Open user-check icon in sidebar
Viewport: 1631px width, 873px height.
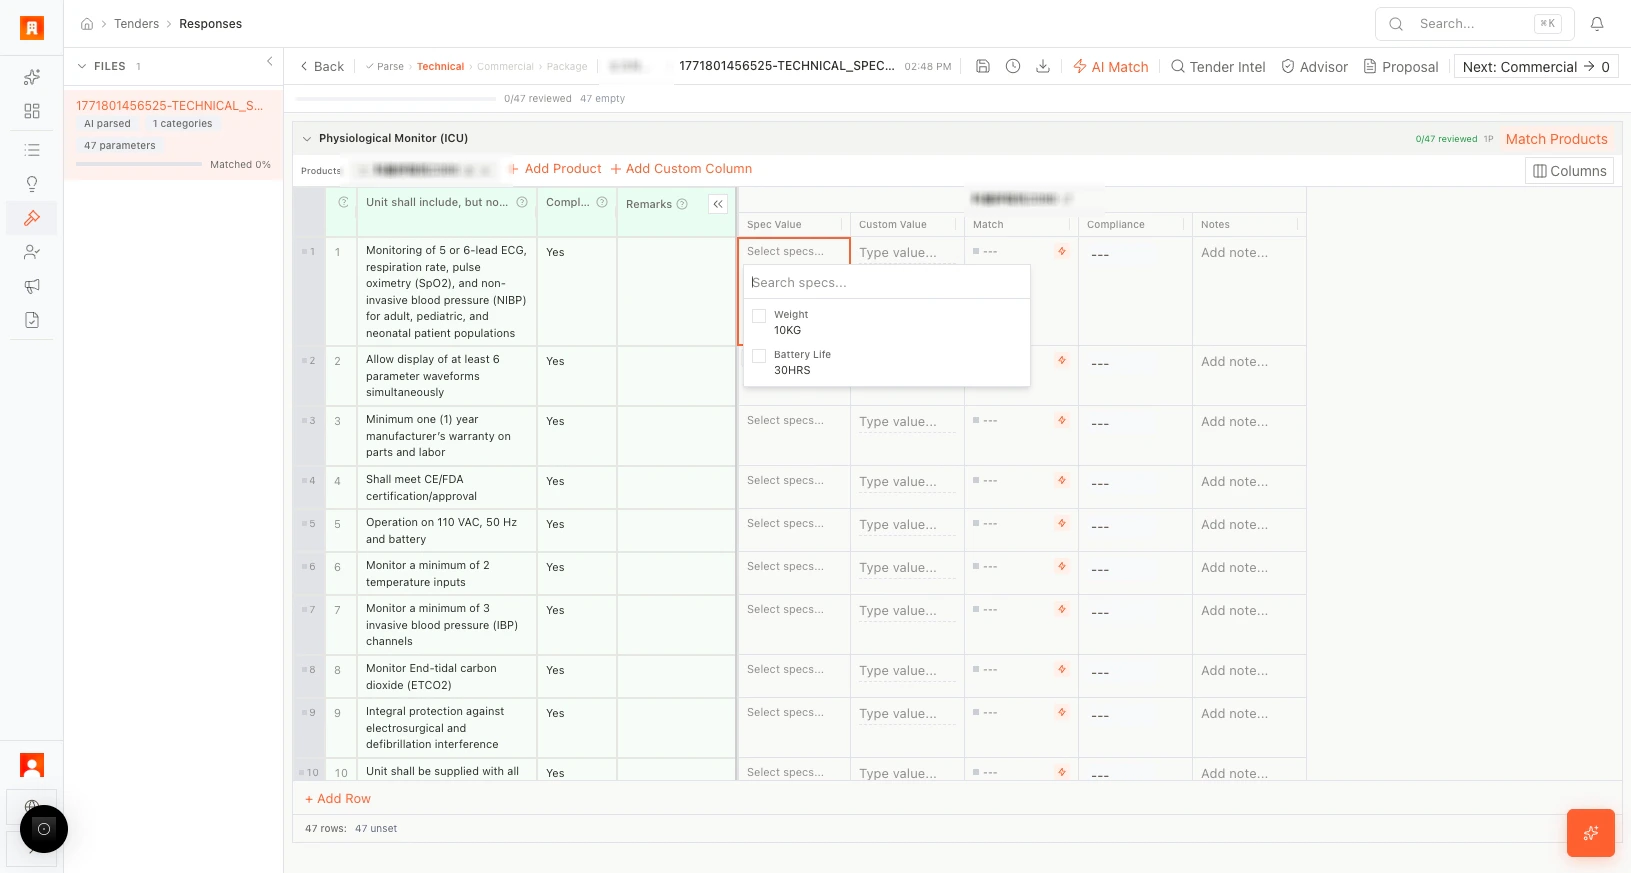coord(32,252)
